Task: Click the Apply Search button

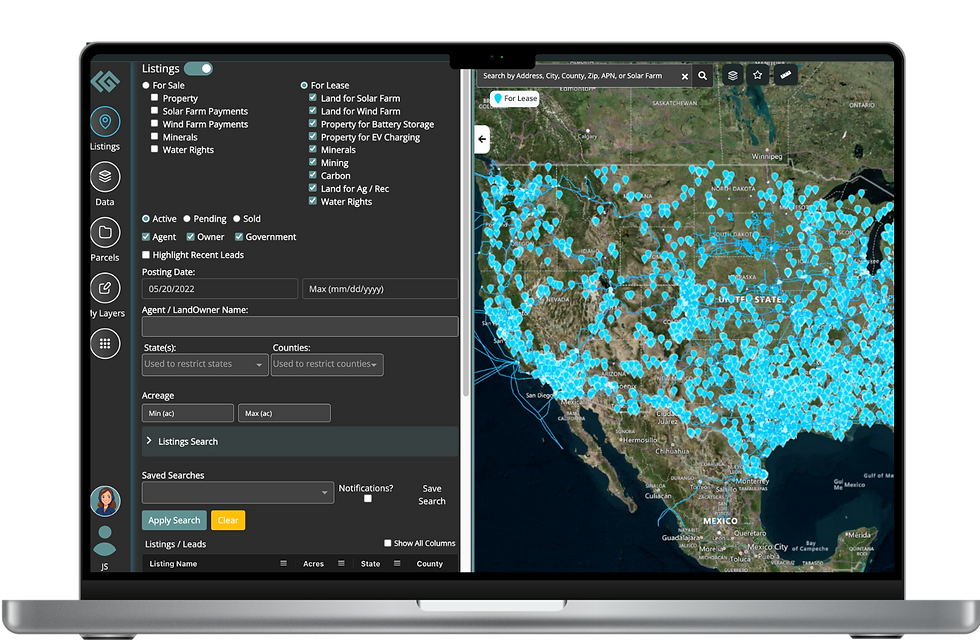Action: (x=173, y=520)
